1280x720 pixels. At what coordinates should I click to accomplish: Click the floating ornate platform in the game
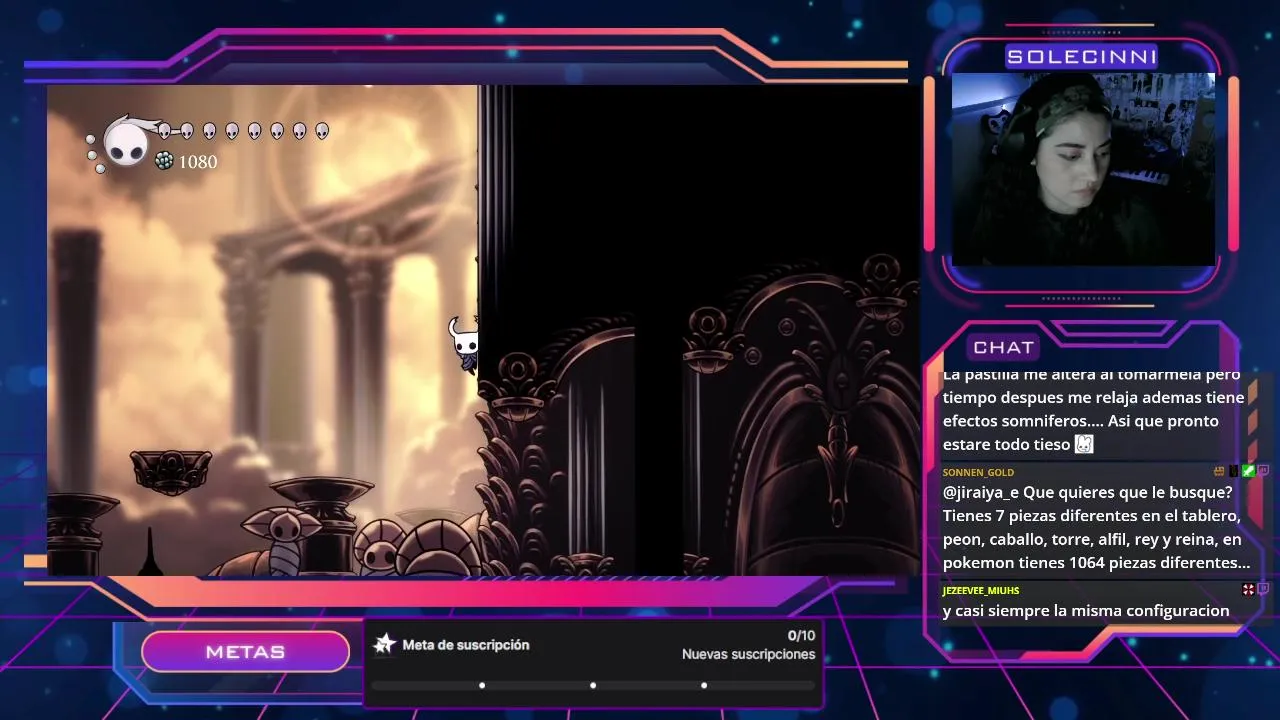click(171, 470)
